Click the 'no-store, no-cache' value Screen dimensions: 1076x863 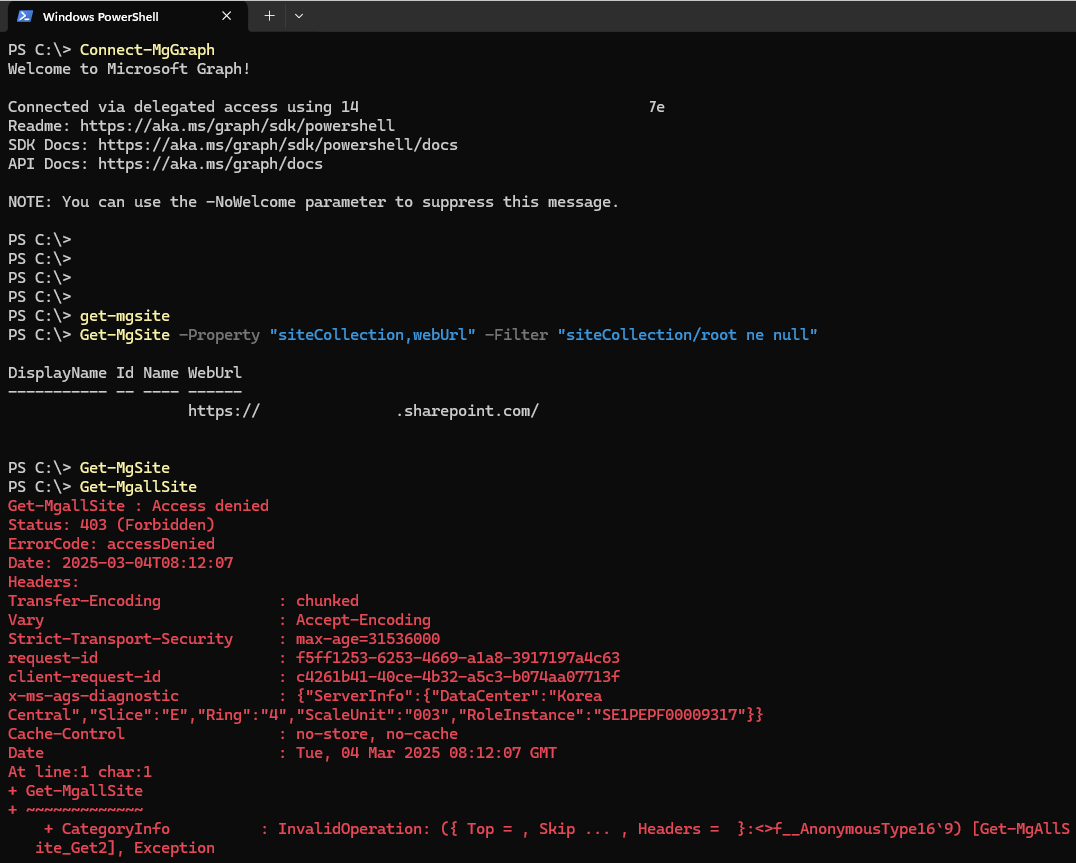tap(377, 734)
